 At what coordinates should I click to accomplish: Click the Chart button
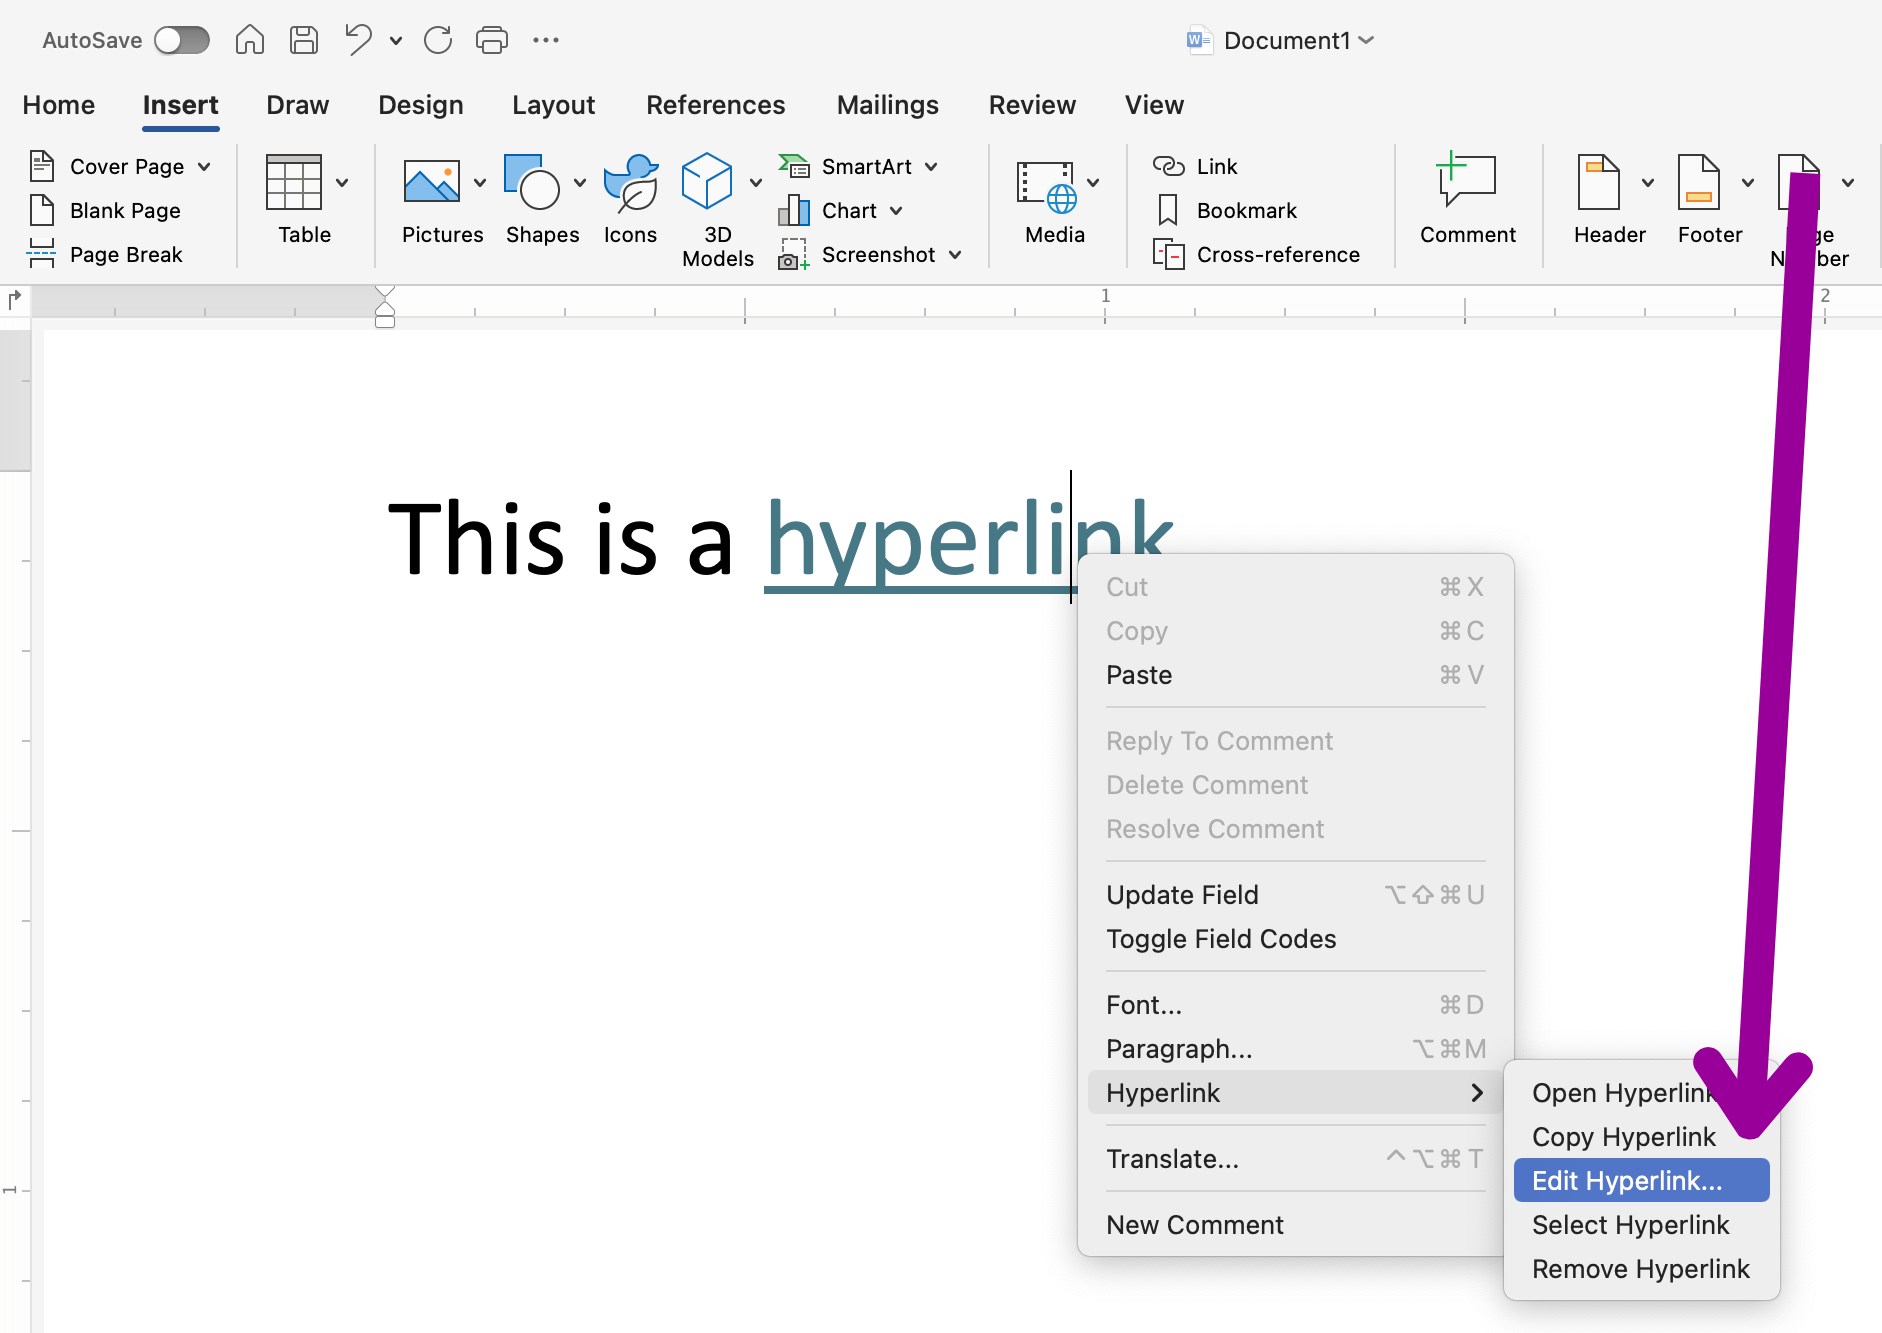click(x=828, y=210)
